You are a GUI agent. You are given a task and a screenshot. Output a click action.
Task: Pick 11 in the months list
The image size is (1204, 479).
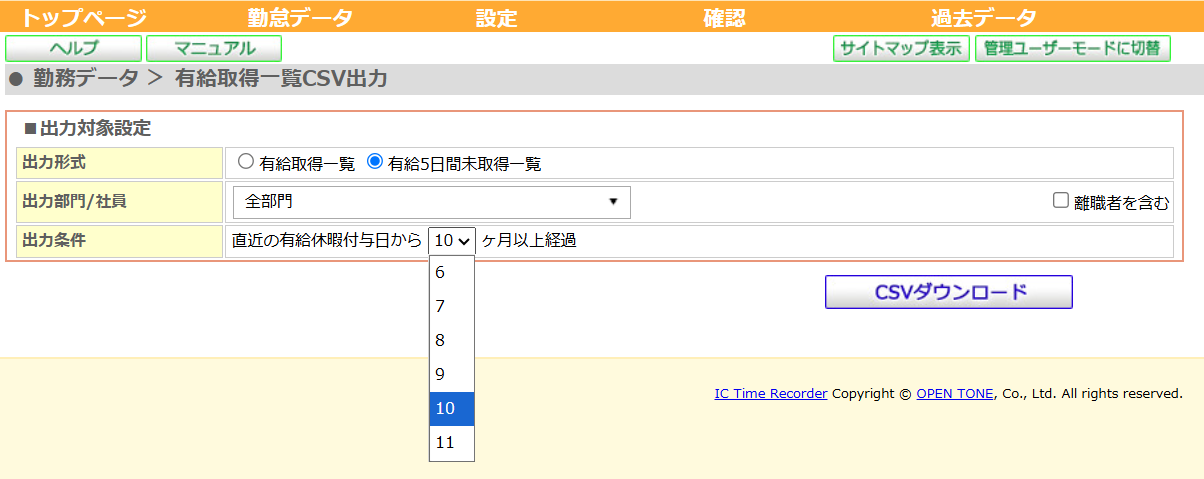[451, 442]
